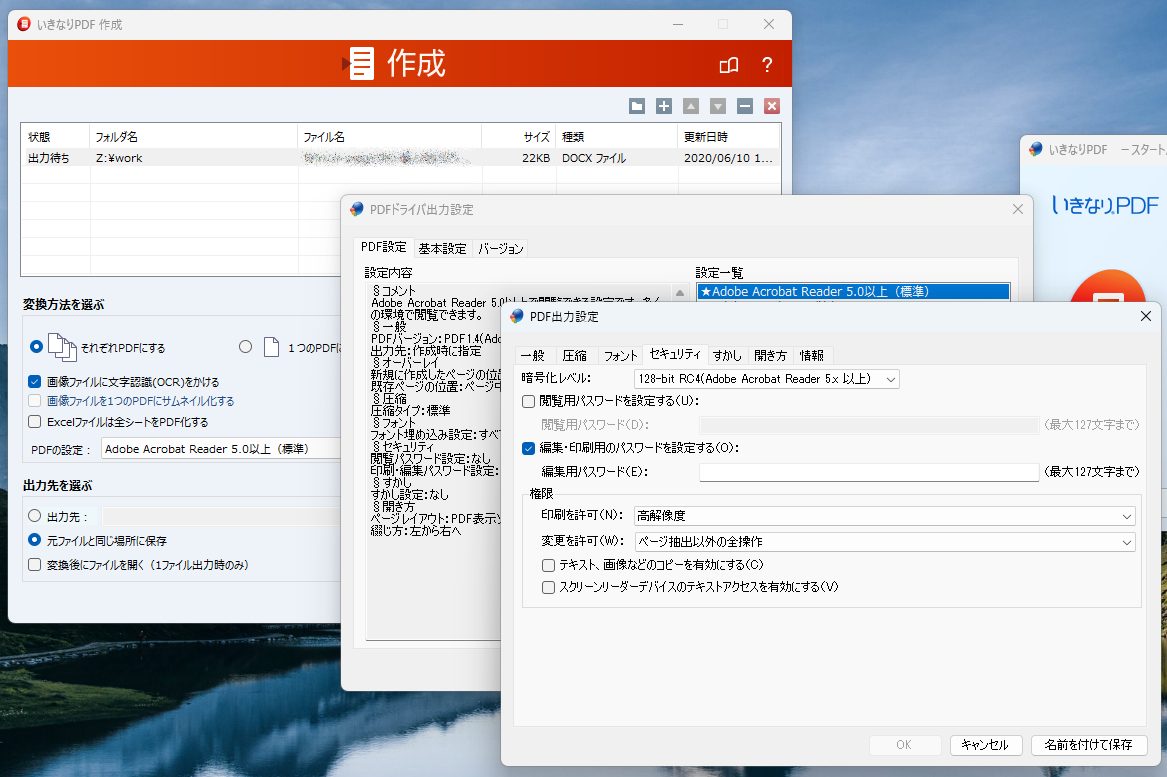Enable テキスト、画像などのコピーを有効にする checkbox
The width and height of the screenshot is (1167, 777).
549,565
